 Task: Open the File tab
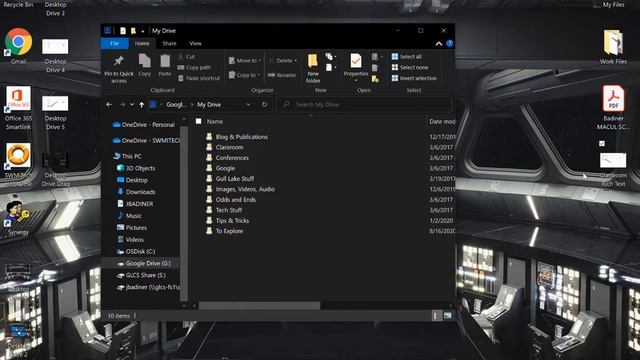click(x=114, y=43)
